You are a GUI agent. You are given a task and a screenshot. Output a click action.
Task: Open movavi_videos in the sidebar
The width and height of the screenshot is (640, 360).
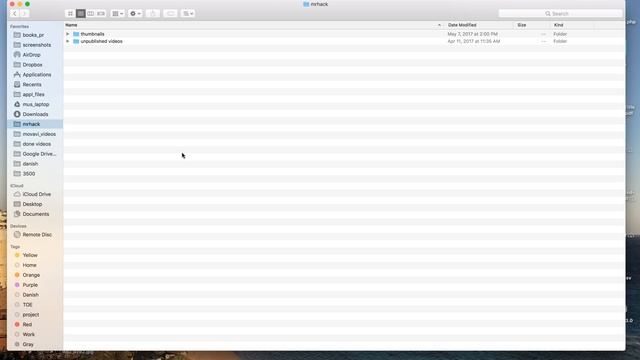coord(35,134)
